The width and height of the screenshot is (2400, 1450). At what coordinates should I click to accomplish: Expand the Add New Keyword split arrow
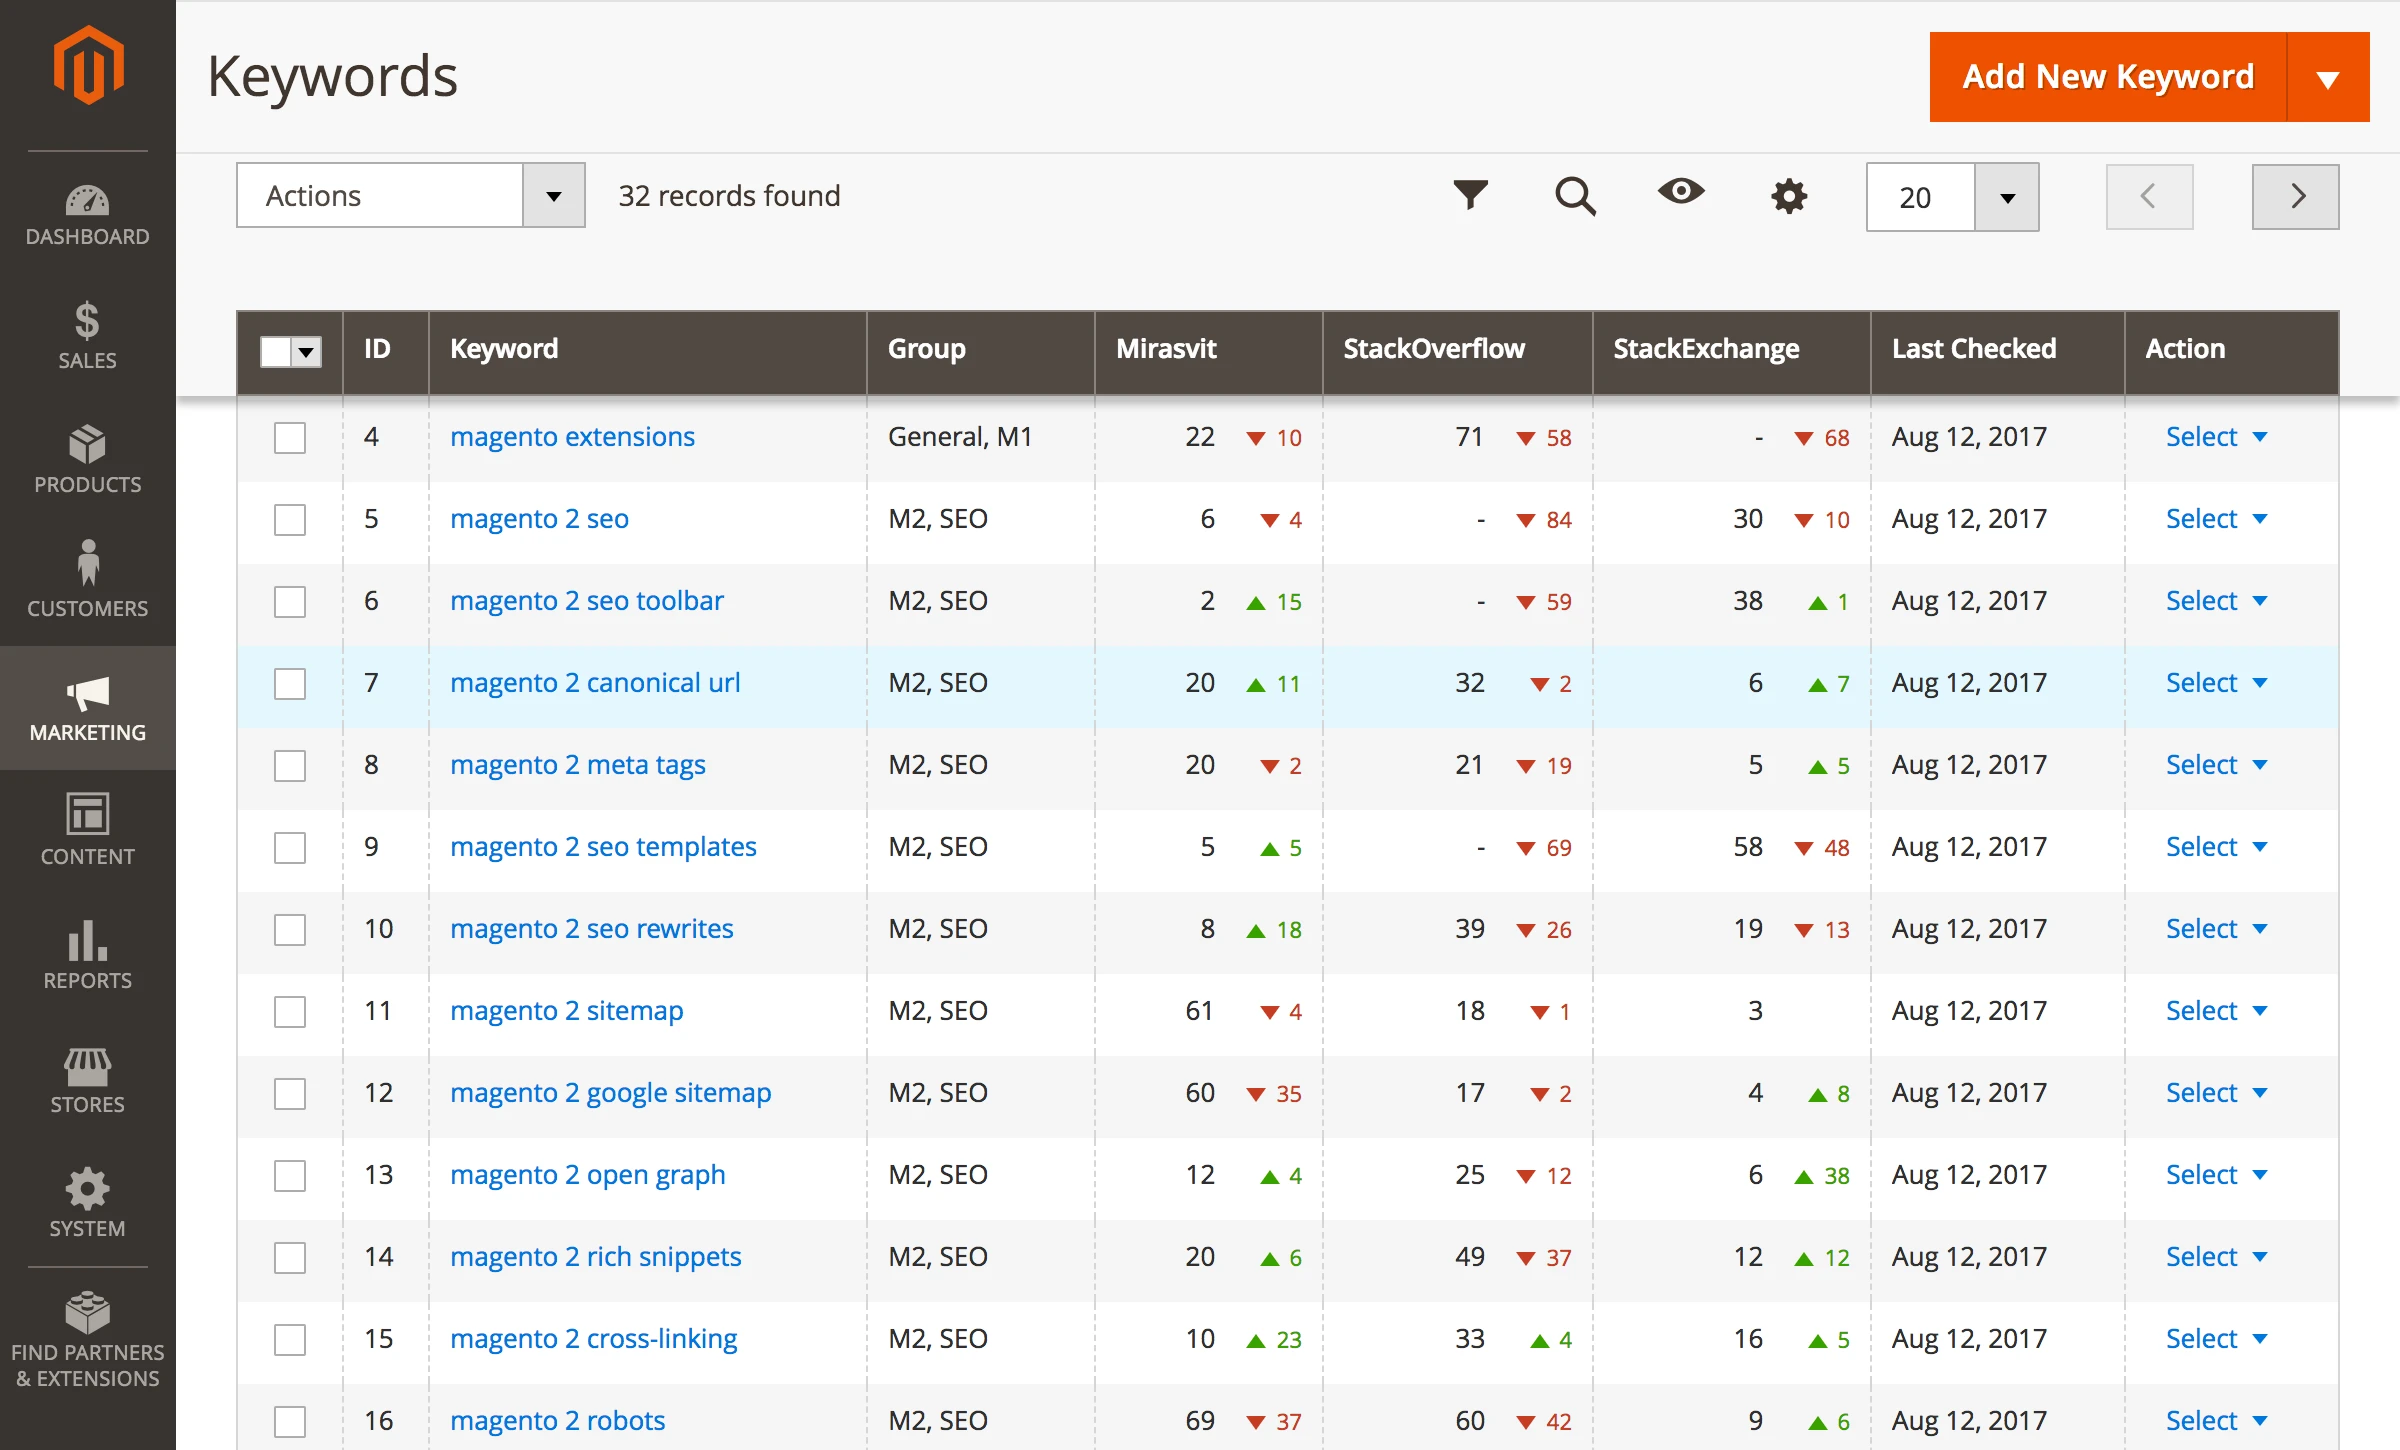(2328, 78)
